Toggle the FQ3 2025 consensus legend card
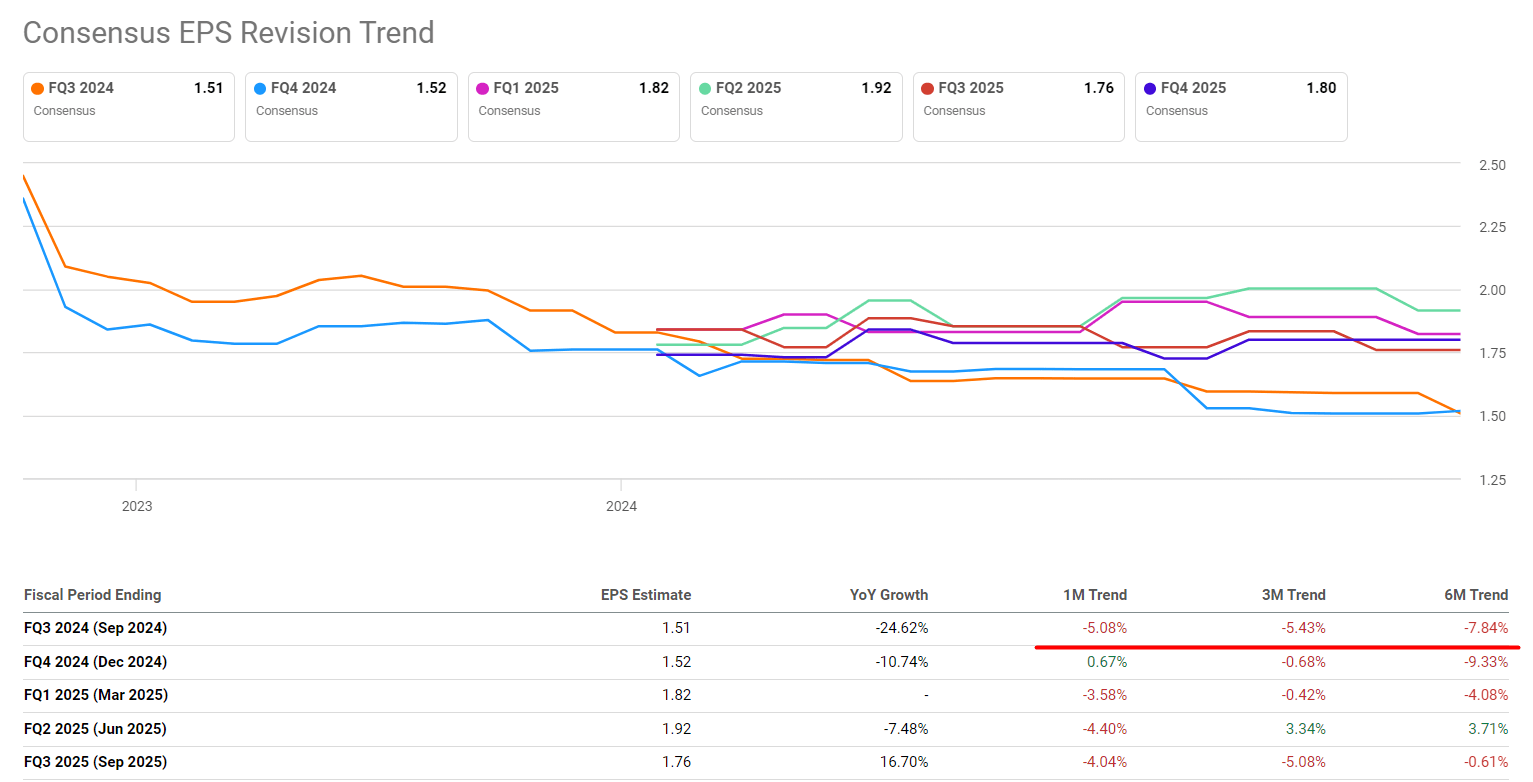Image resolution: width=1533 pixels, height=782 pixels. point(1019,107)
